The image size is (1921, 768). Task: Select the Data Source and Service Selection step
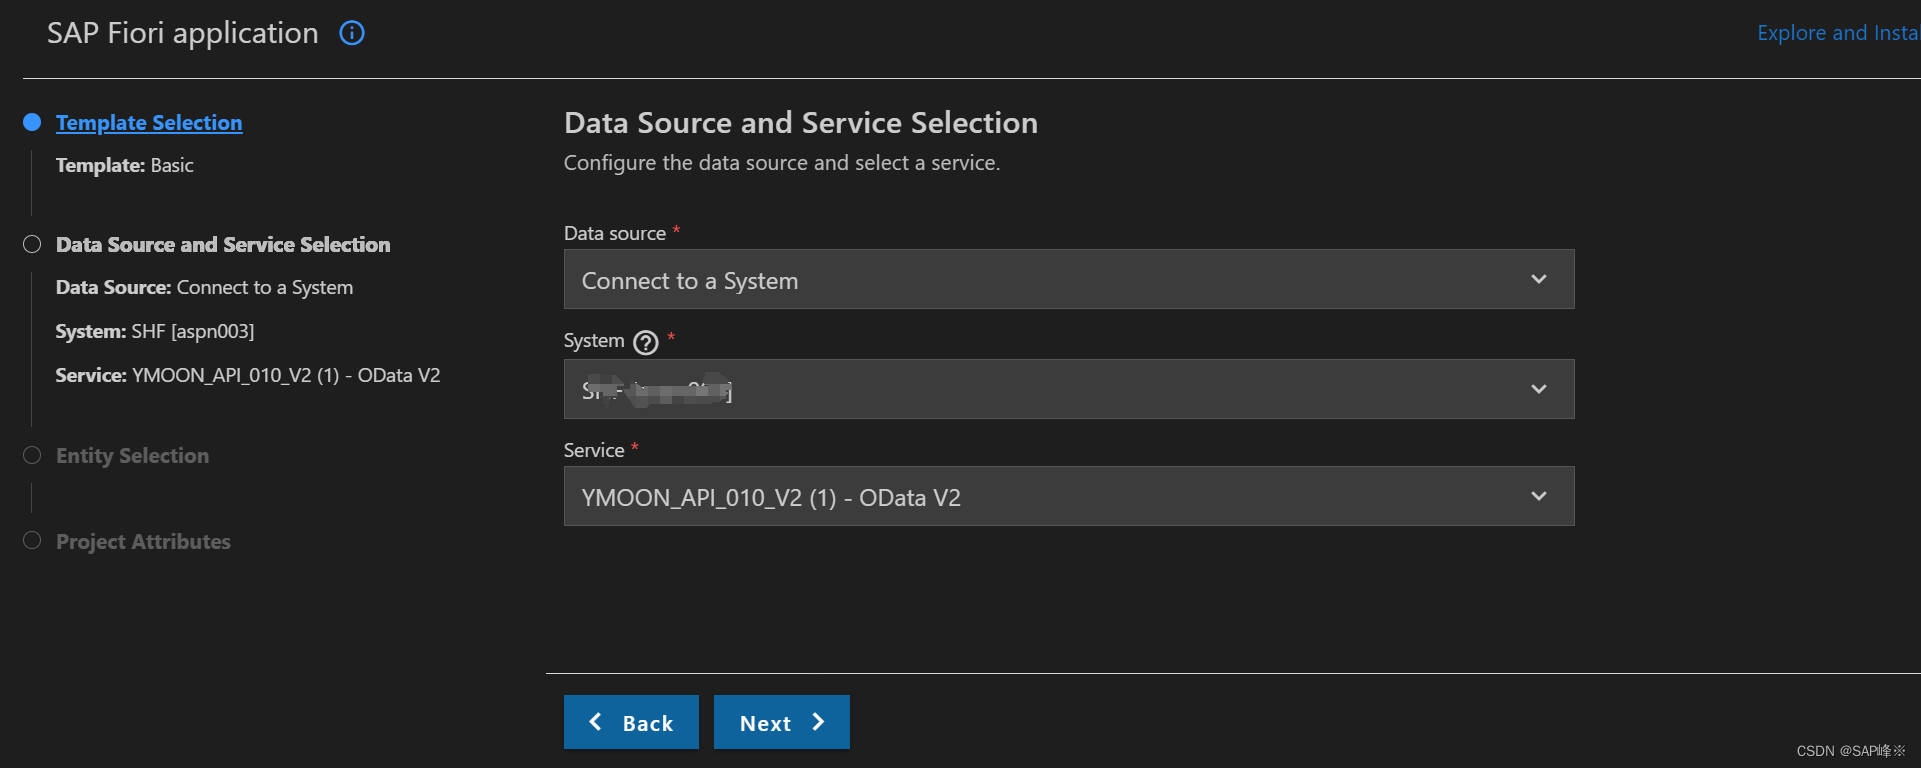tap(223, 244)
